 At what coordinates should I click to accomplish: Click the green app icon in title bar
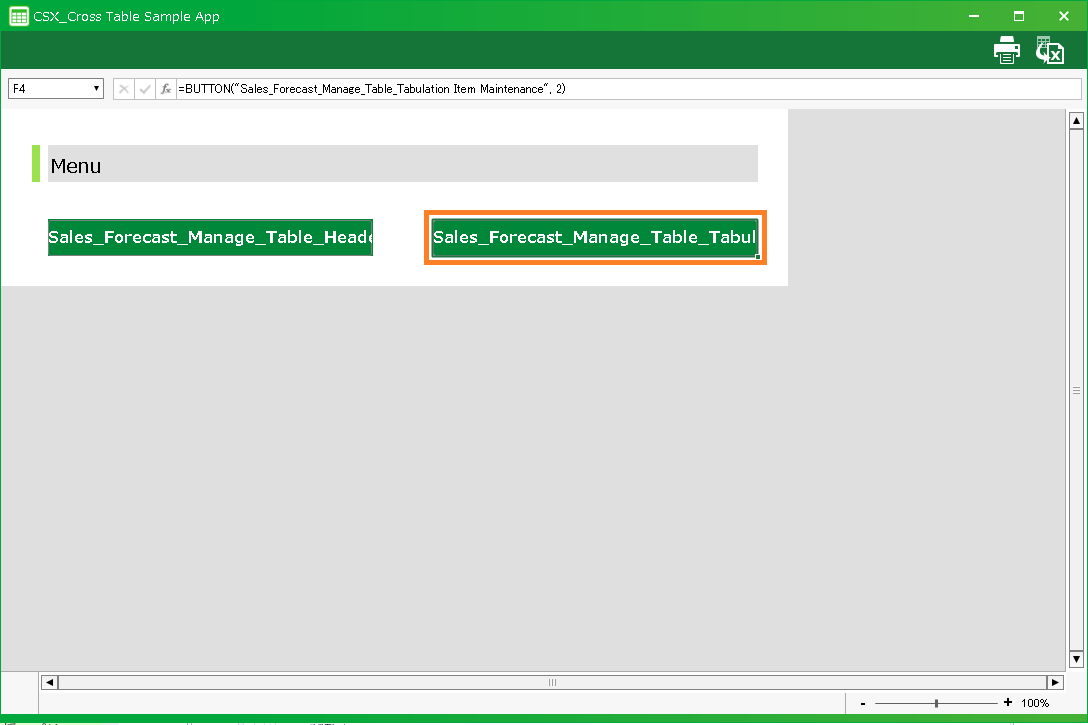click(18, 16)
